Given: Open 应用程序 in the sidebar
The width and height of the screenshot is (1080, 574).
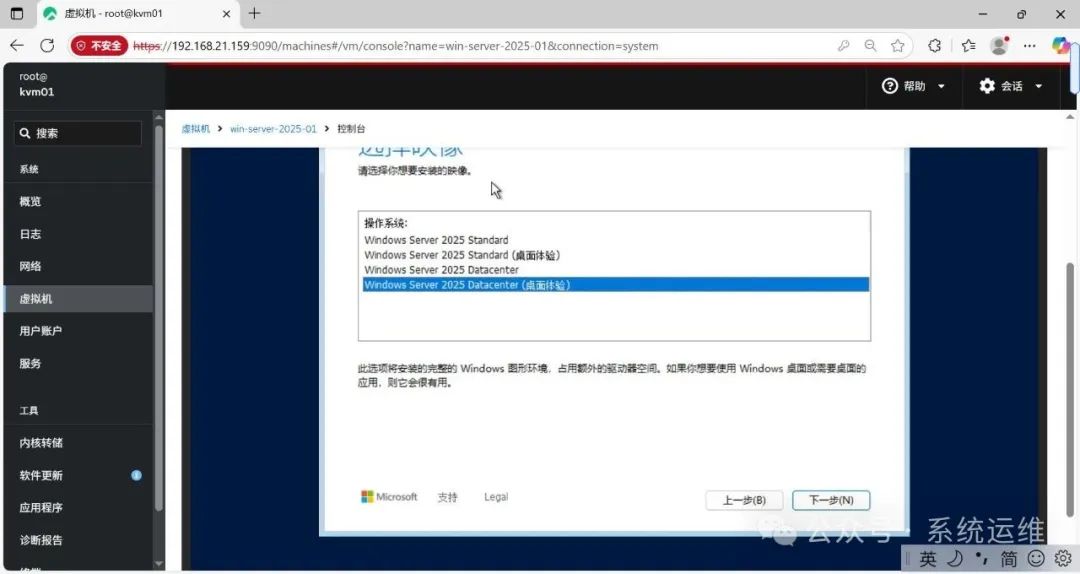Looking at the screenshot, I should click(78, 508).
